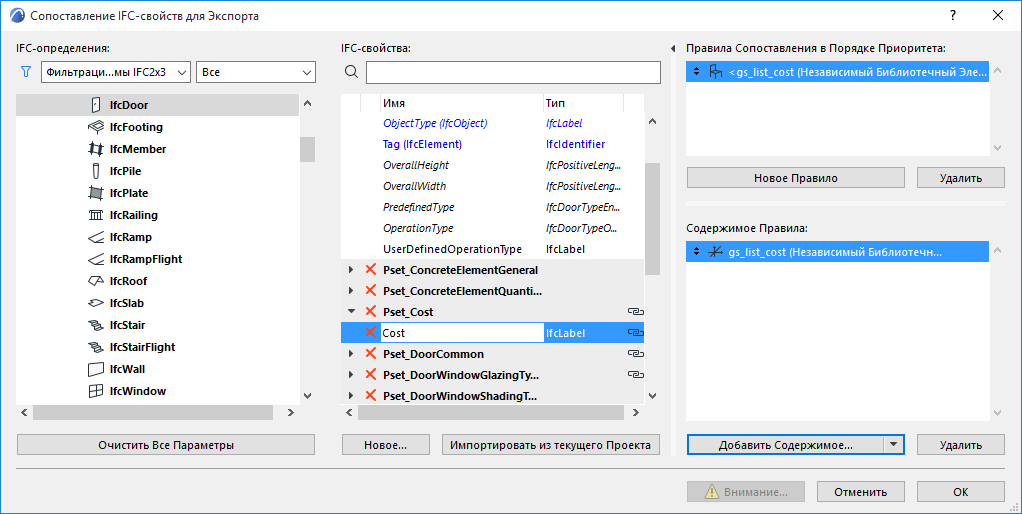Select the IfcWall element icon
Image resolution: width=1022 pixels, height=514 pixels.
pos(96,369)
